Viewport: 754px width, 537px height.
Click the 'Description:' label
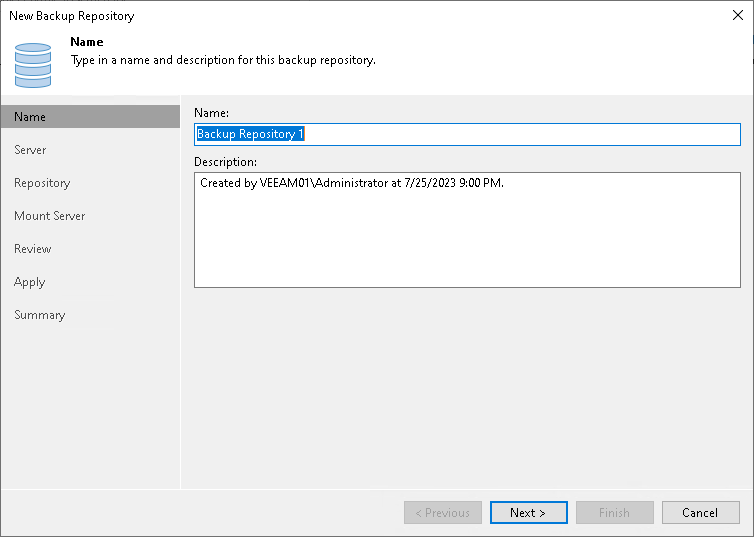coord(225,161)
